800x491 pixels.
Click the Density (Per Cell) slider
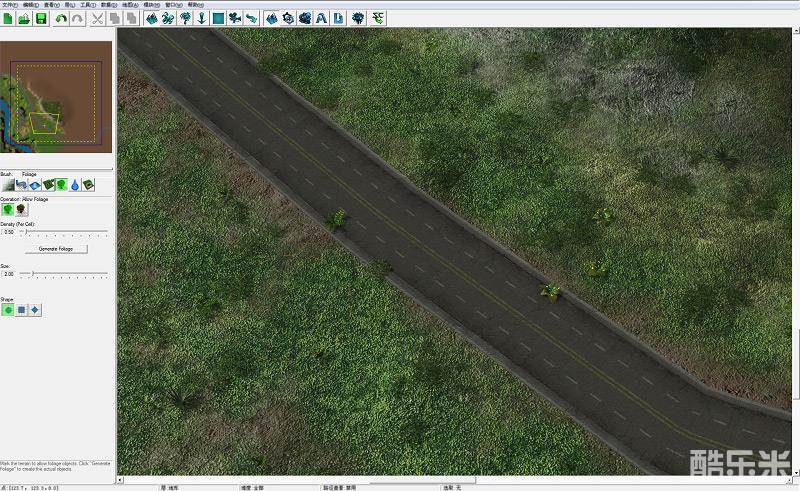[62, 232]
